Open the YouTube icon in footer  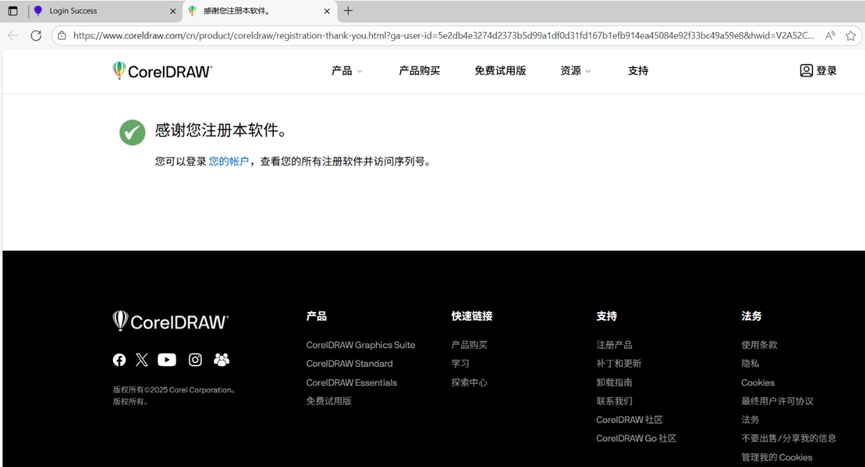click(167, 360)
